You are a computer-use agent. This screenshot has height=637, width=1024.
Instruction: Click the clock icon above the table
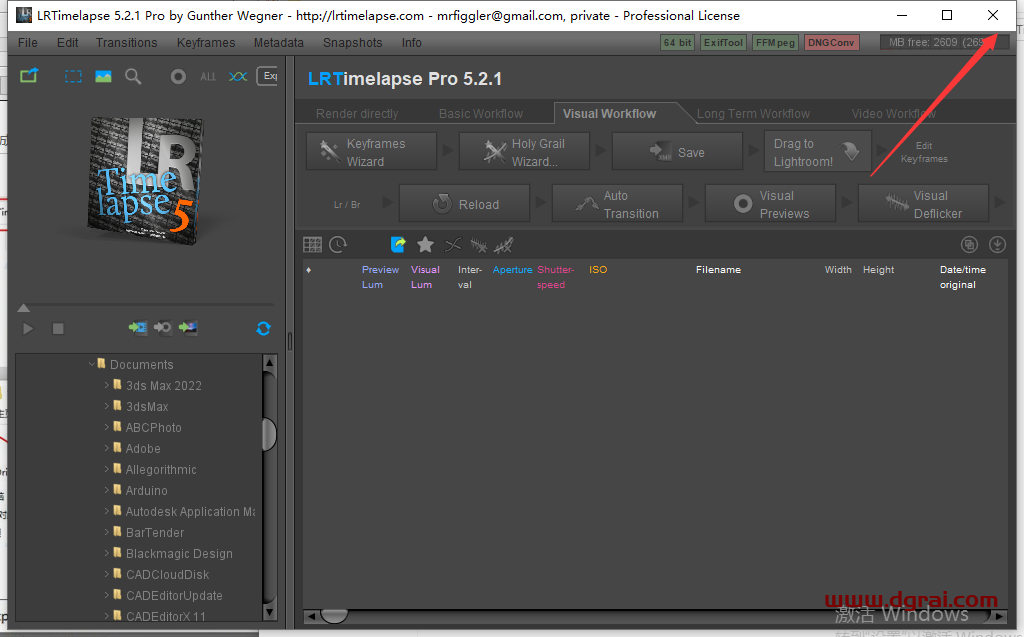pyautogui.click(x=339, y=244)
